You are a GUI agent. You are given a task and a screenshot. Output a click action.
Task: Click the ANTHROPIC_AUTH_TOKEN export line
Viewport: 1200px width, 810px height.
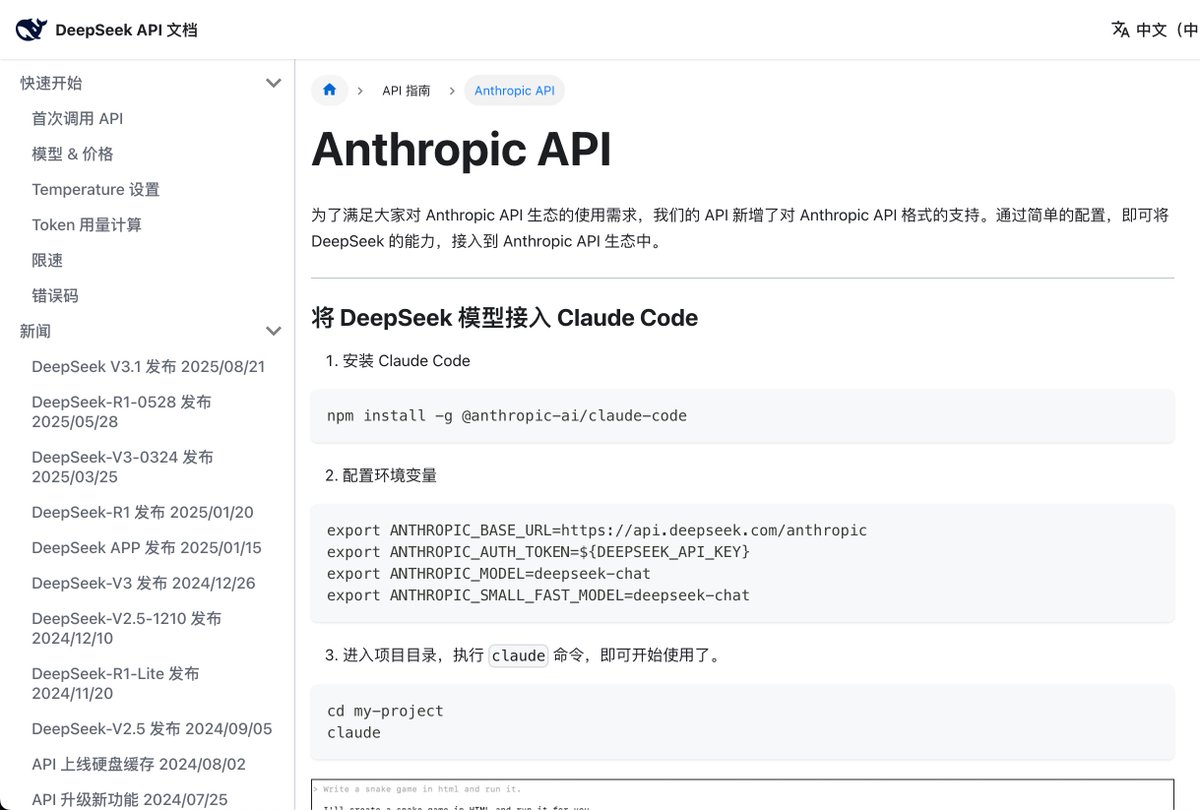[x=538, y=552]
